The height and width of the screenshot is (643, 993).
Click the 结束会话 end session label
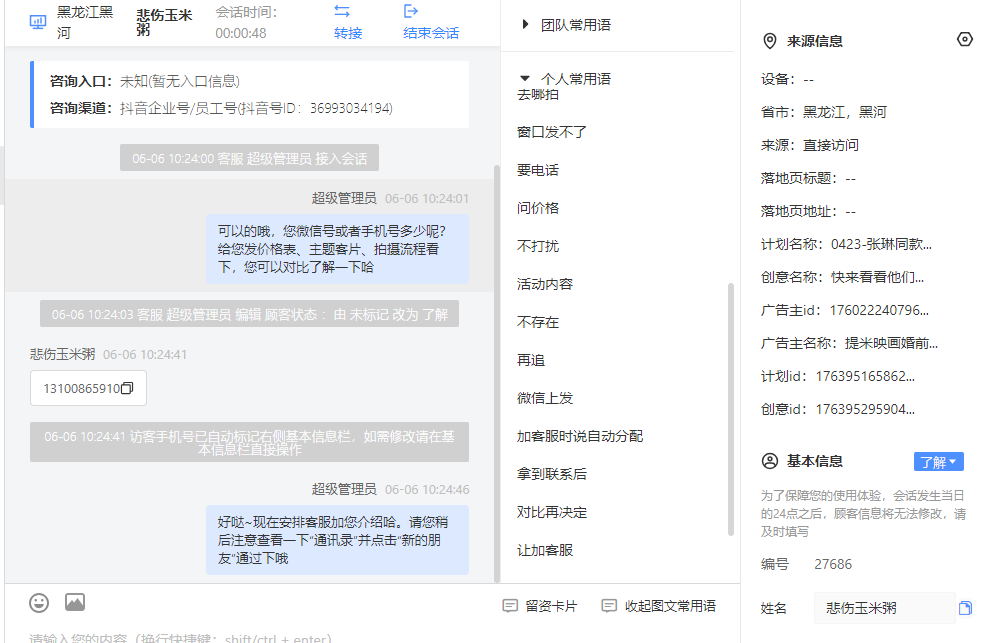431,33
